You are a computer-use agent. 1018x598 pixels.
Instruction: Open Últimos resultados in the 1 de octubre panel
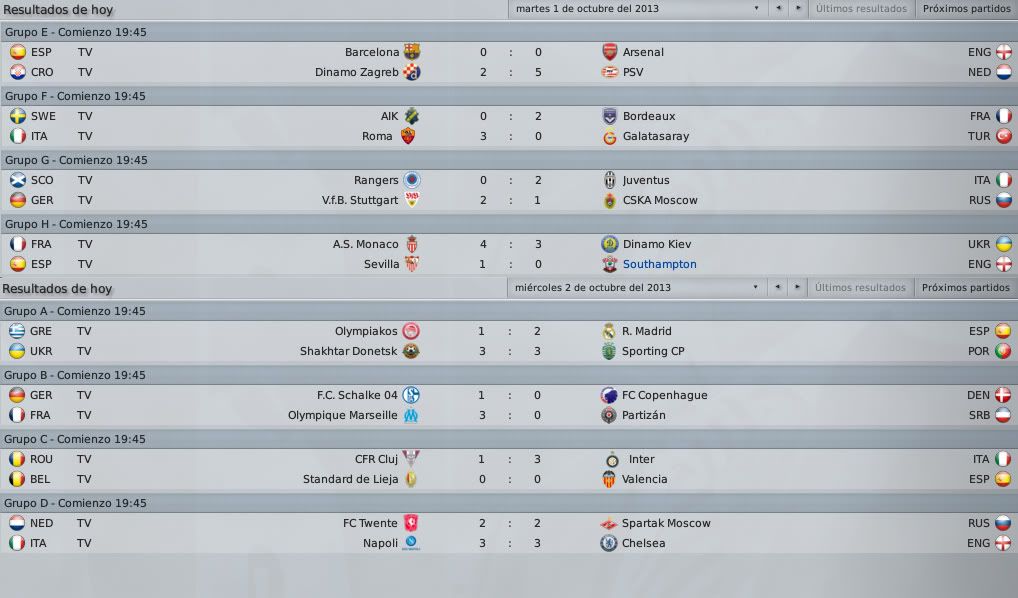(861, 8)
